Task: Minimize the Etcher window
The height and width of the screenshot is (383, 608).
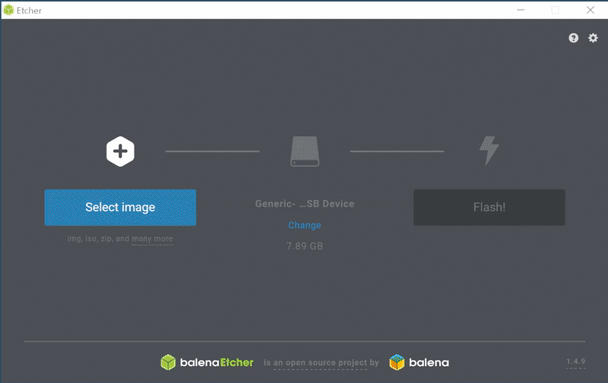Action: (x=521, y=10)
